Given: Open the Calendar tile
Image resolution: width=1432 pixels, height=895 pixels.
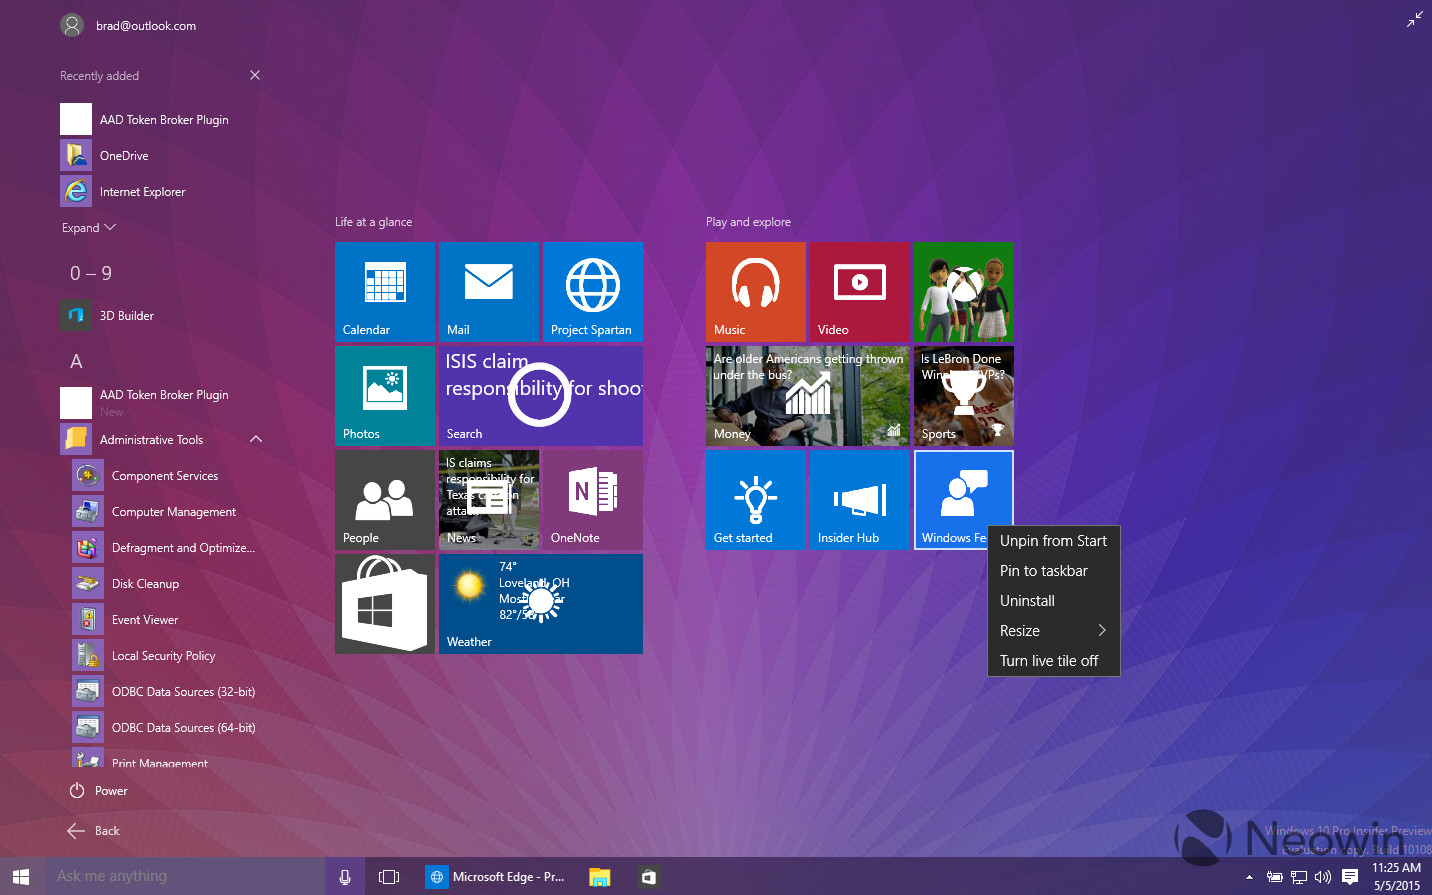Looking at the screenshot, I should pos(385,291).
